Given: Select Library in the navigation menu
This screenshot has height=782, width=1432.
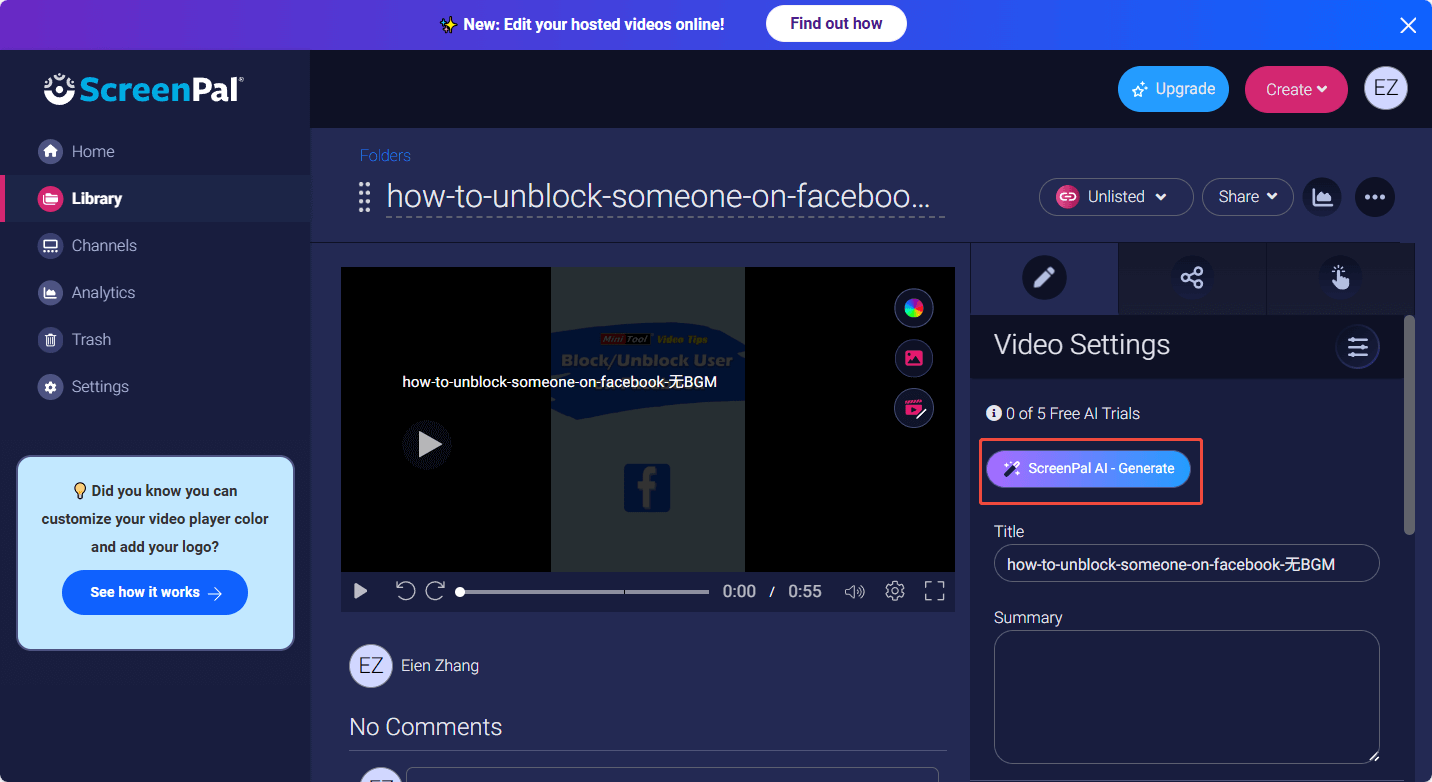Looking at the screenshot, I should click(x=95, y=198).
